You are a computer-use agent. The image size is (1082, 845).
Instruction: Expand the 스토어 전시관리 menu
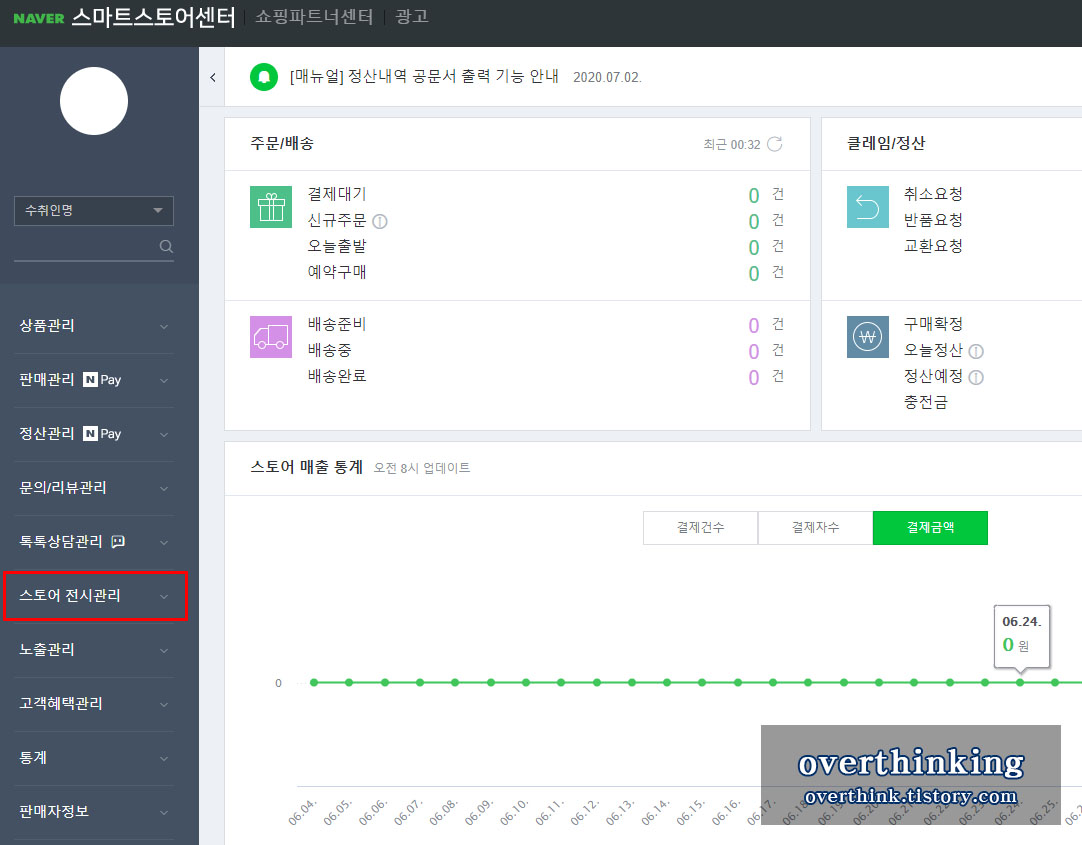(x=94, y=596)
